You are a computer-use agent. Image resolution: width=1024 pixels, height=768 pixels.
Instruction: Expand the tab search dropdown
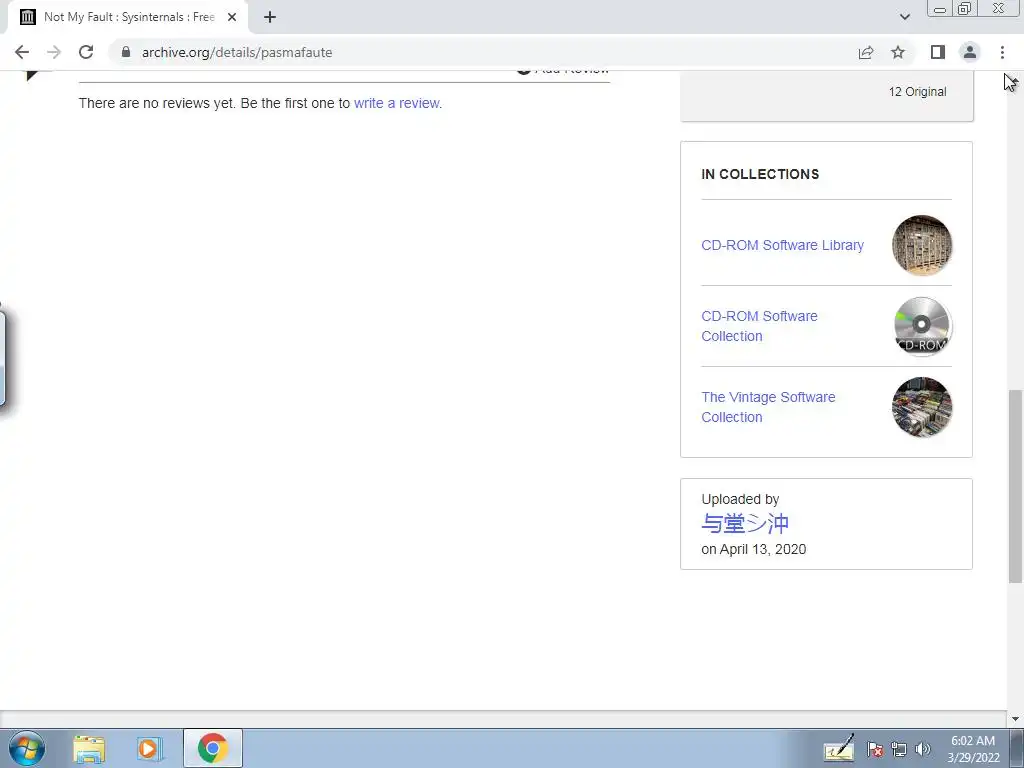(904, 17)
